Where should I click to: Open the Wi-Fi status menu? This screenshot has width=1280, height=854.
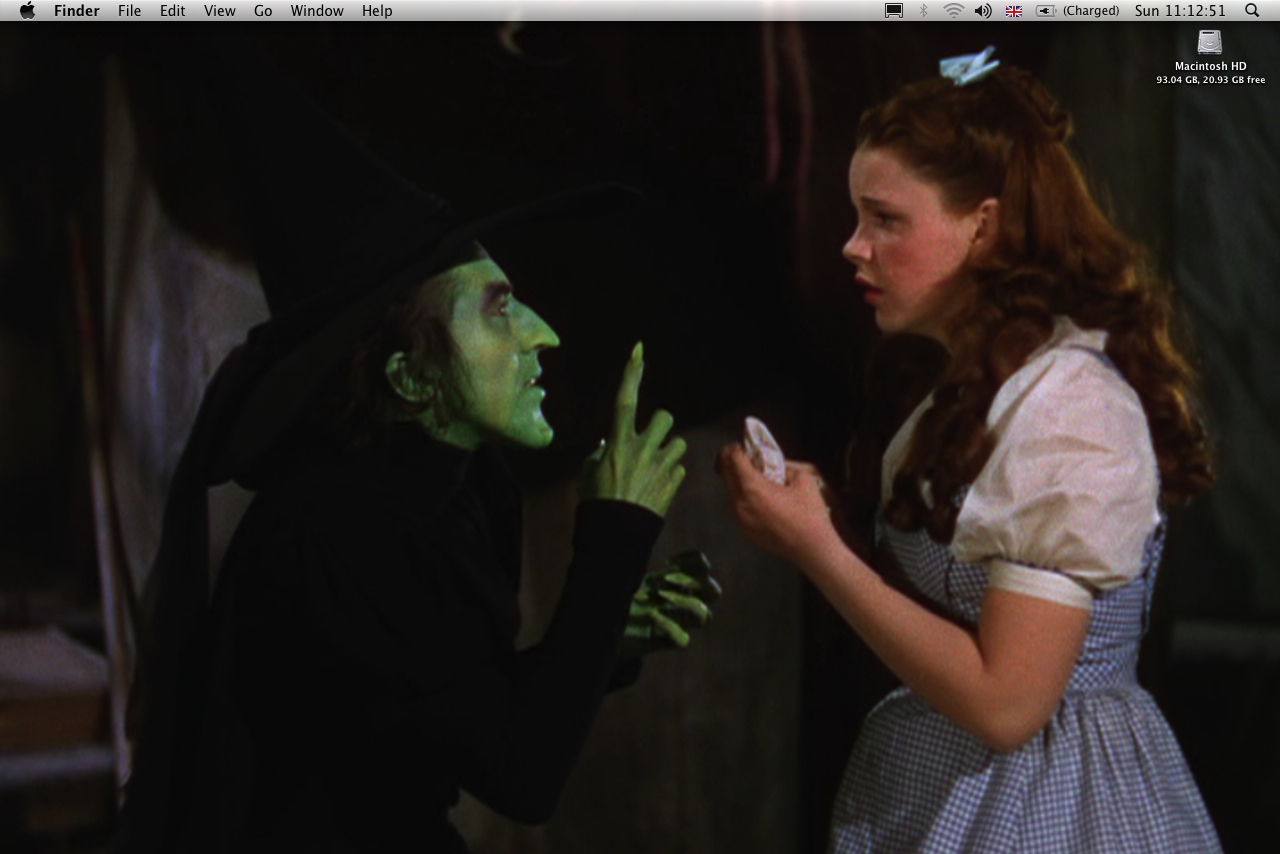click(953, 11)
